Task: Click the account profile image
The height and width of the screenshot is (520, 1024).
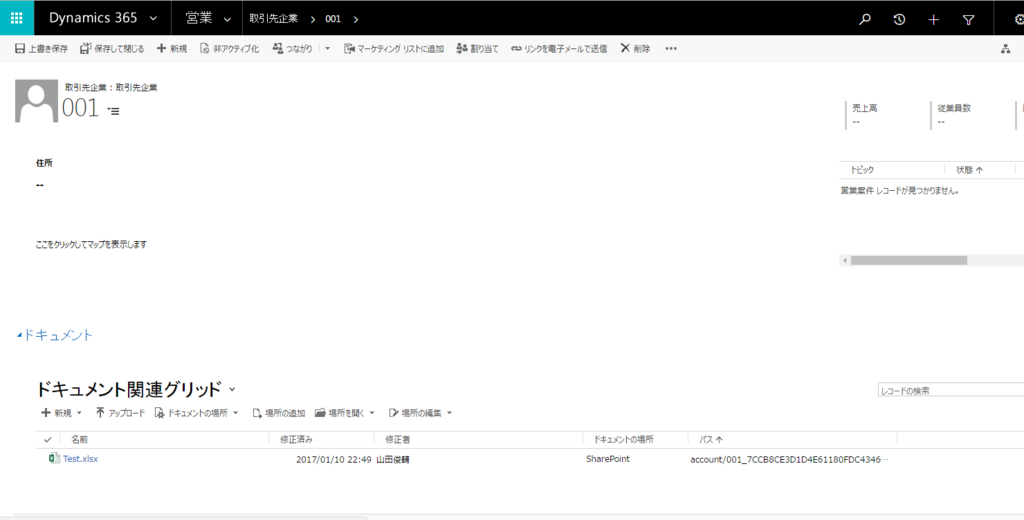Action: pyautogui.click(x=37, y=101)
